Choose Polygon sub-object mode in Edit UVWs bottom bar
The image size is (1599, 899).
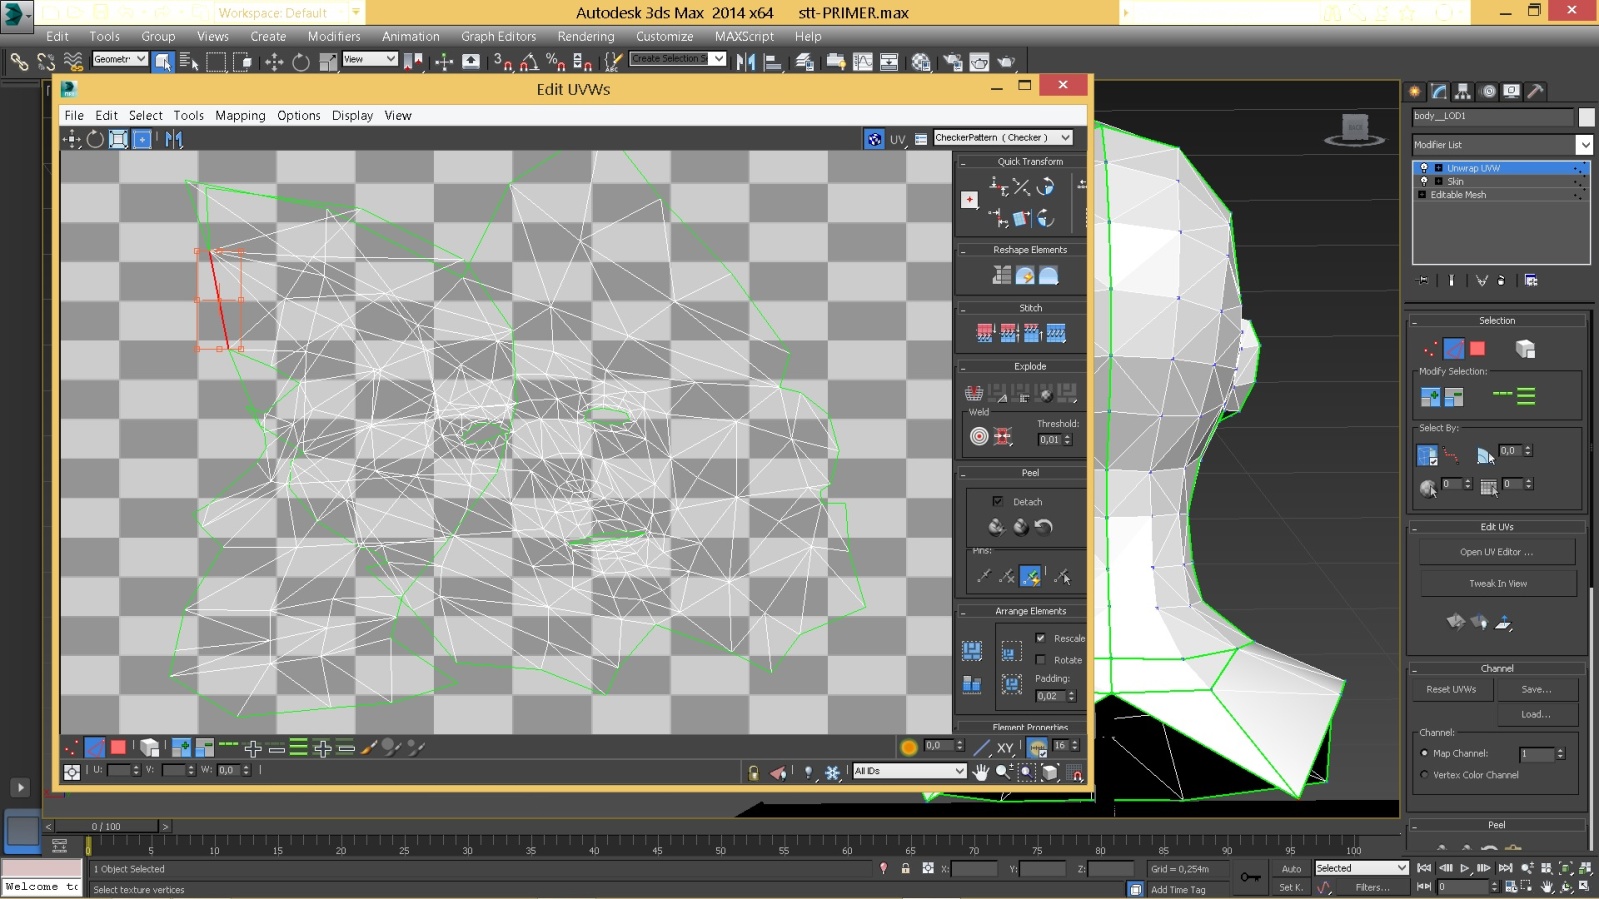[x=118, y=747]
